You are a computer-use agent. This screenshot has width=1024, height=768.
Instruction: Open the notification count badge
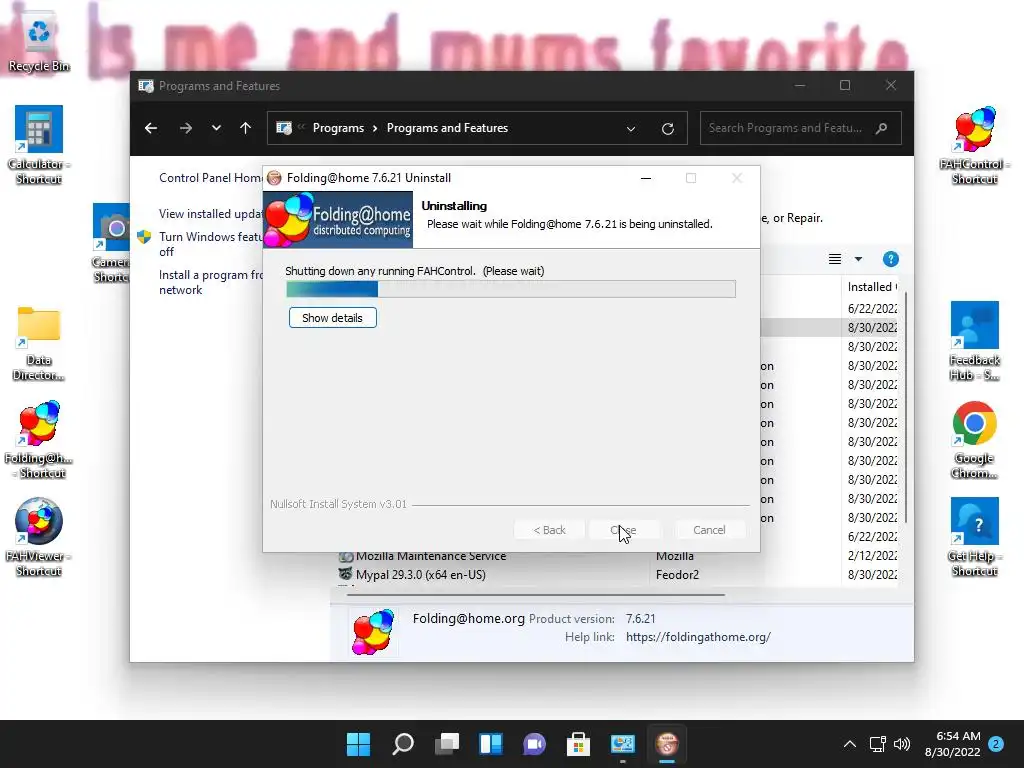coord(996,744)
